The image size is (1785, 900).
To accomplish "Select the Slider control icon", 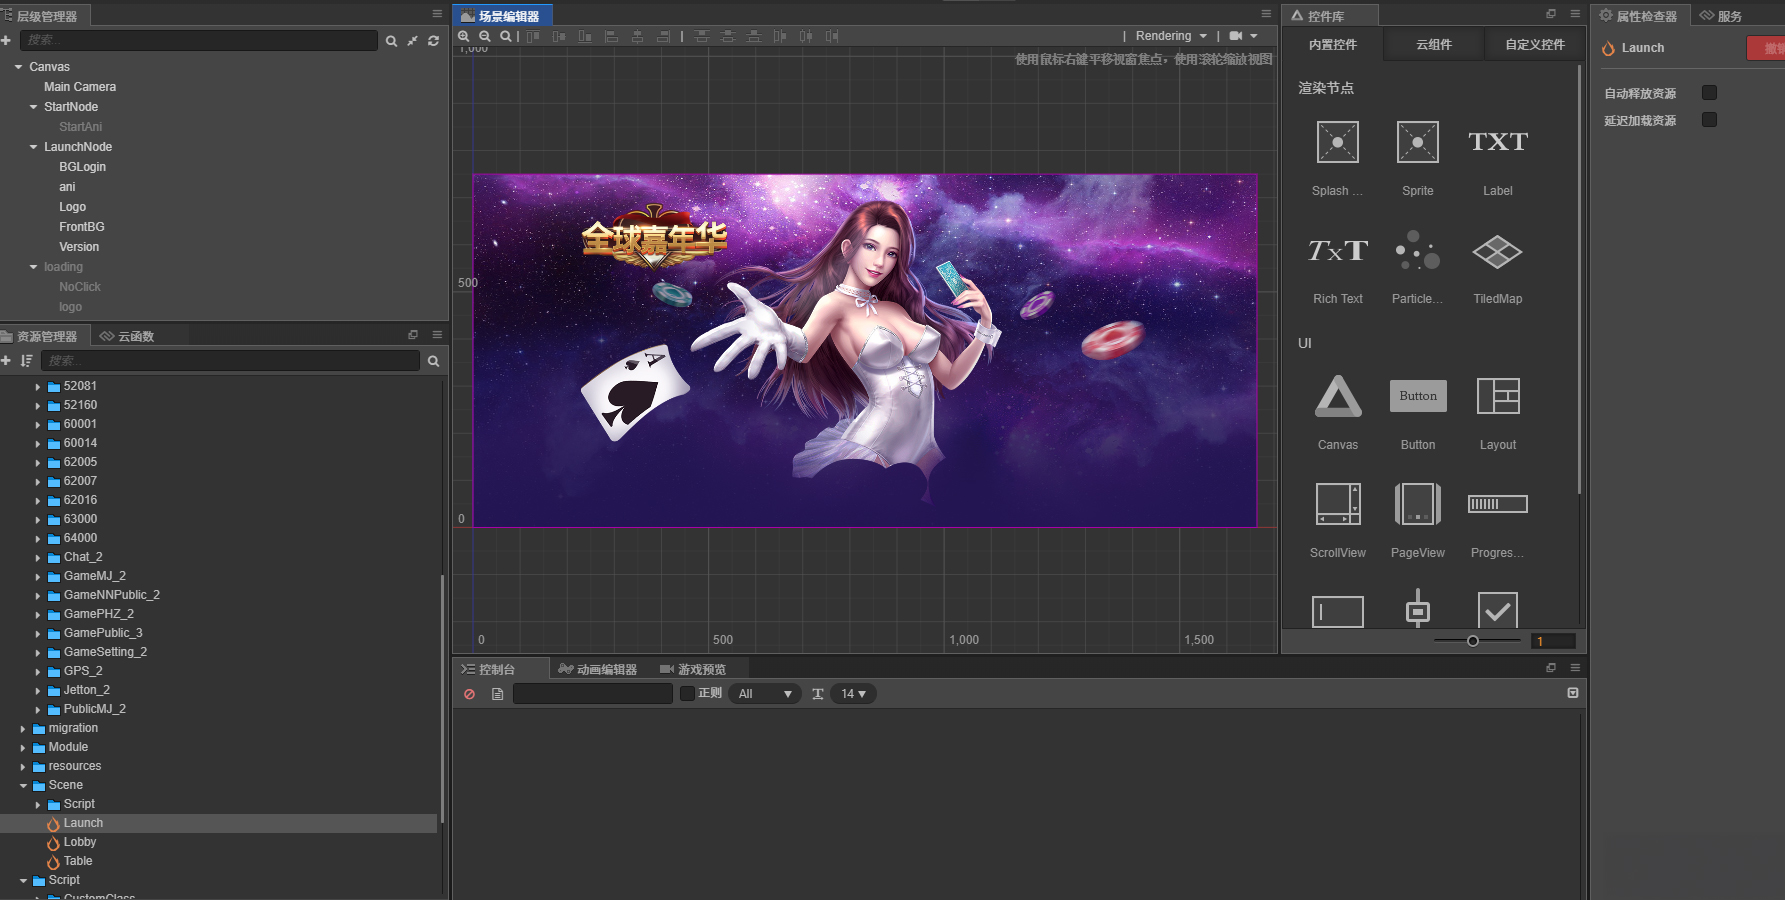I will [1418, 609].
